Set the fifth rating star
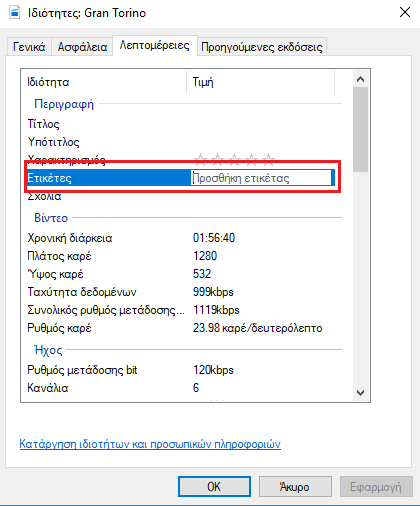Viewport: 420px width, 506px height. [268, 160]
